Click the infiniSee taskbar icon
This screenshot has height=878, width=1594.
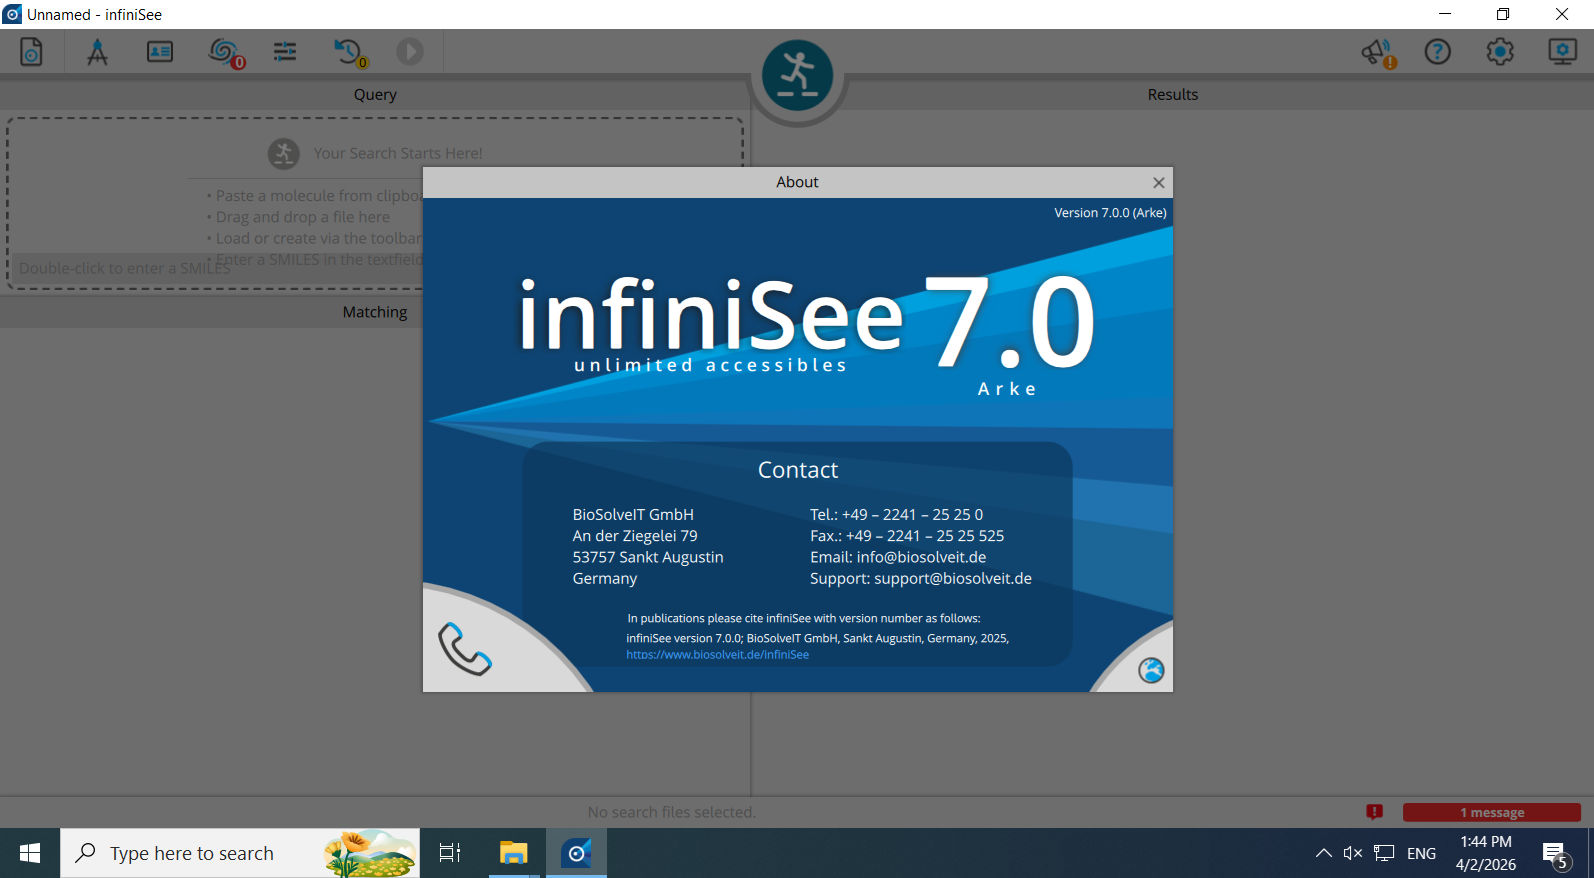point(577,853)
